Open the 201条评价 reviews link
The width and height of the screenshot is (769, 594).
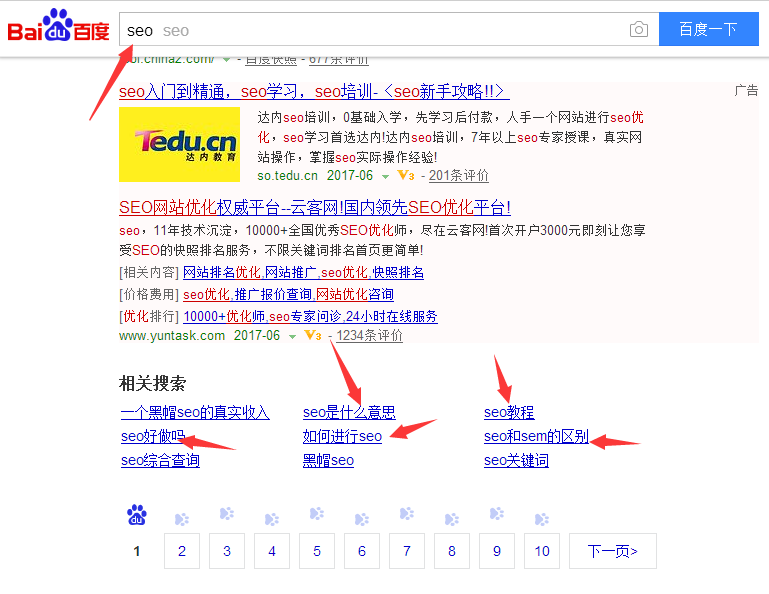pos(458,176)
